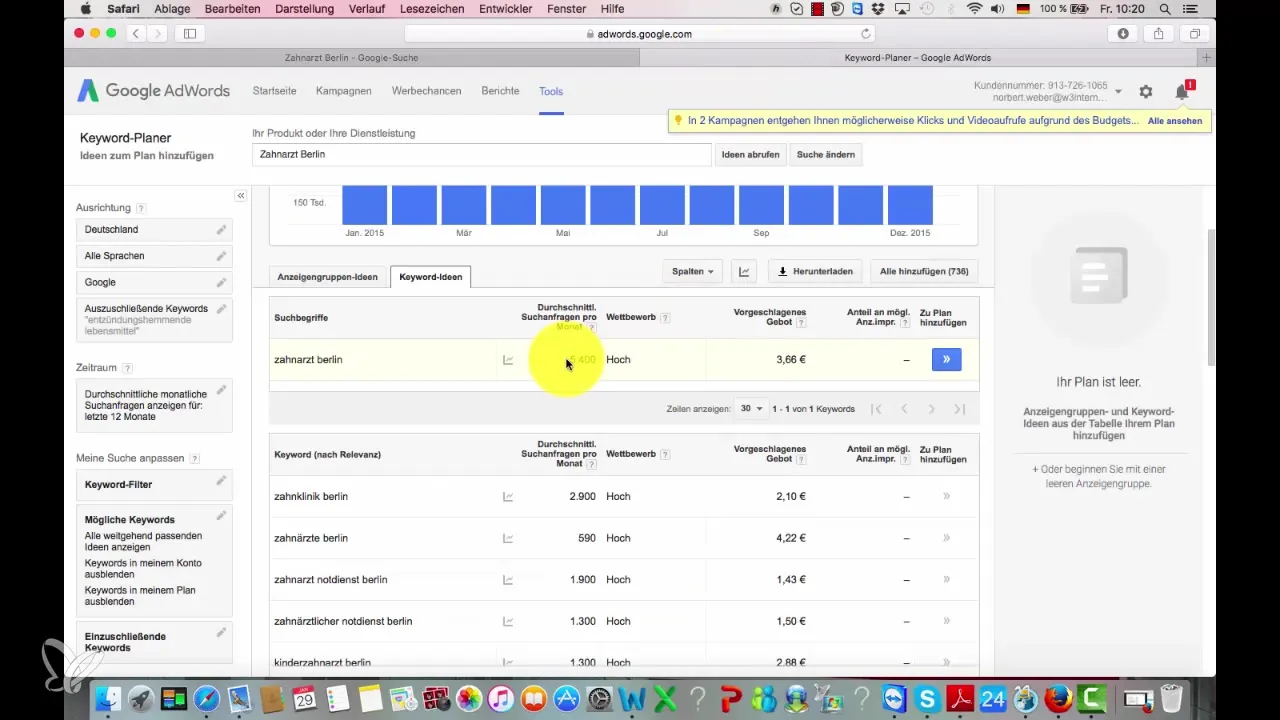The width and height of the screenshot is (1280, 720).
Task: Open help for Ausrichtung
Action: (141, 208)
